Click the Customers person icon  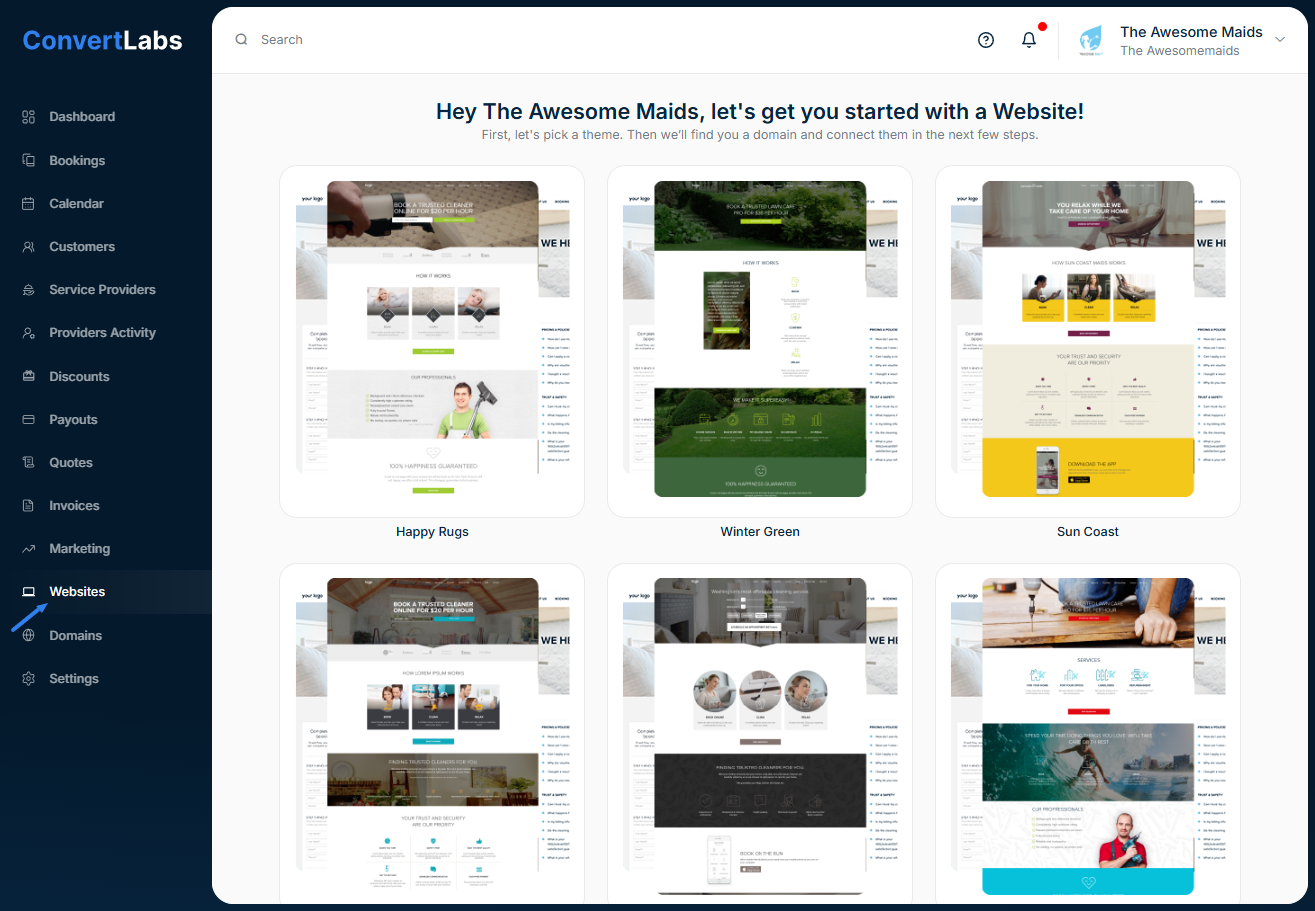click(x=29, y=247)
